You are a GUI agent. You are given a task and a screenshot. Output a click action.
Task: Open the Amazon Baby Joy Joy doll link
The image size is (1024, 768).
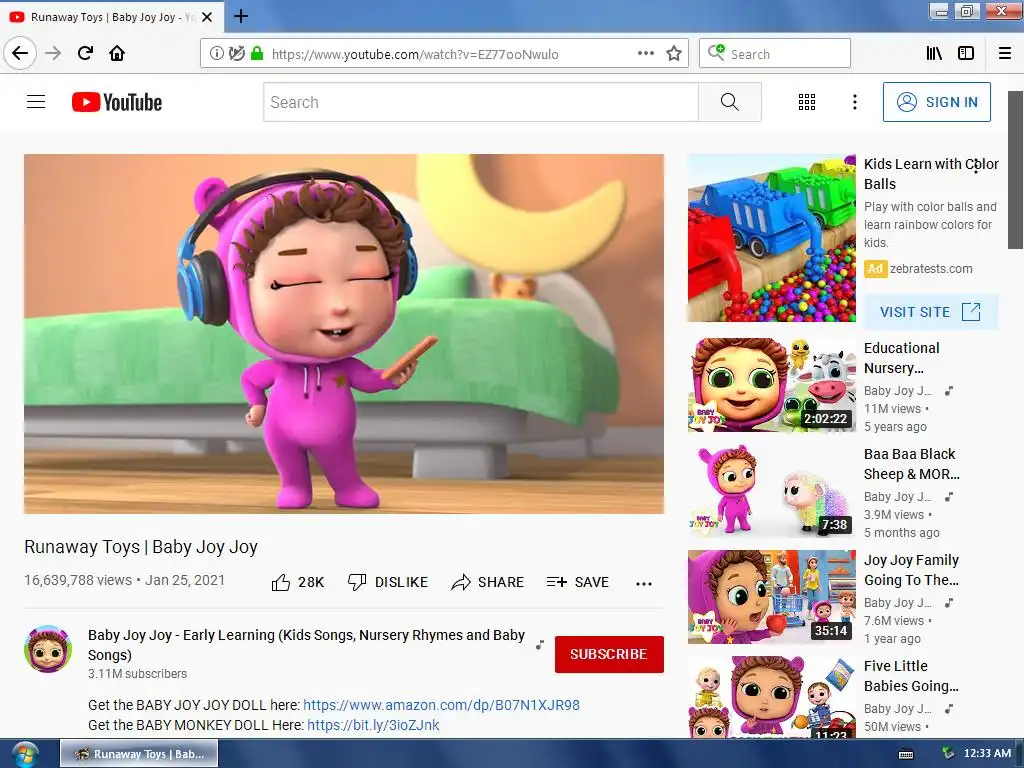[441, 705]
